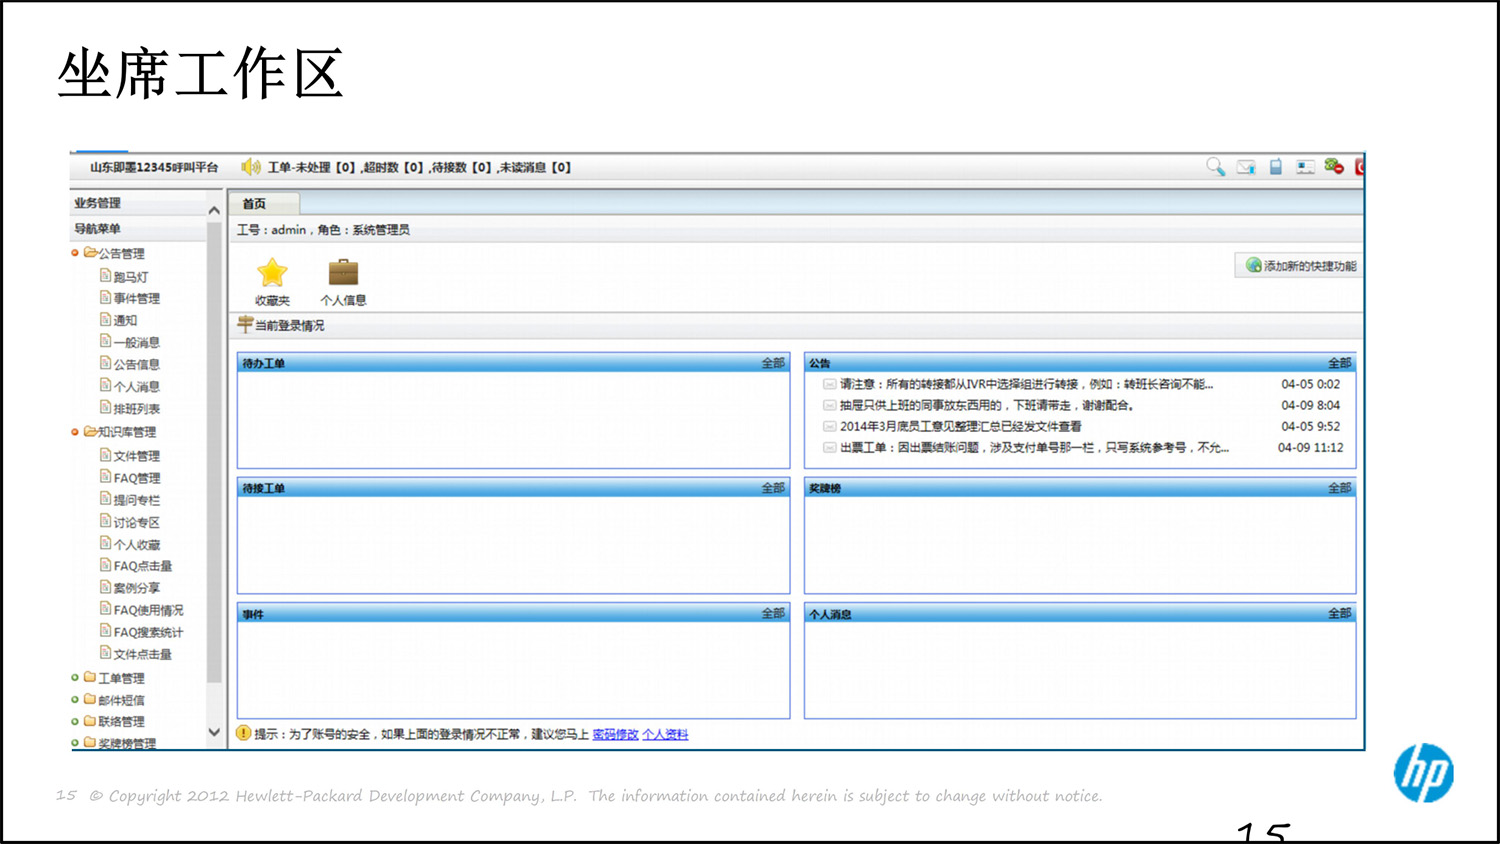Open the 收藏夹 star shortcut
The image size is (1500, 844).
[x=272, y=273]
